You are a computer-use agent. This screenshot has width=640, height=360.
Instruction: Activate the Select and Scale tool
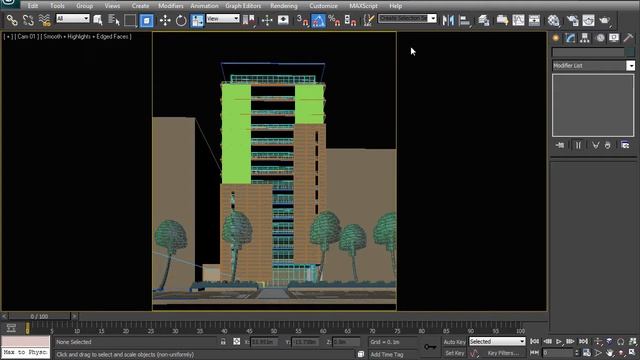(197, 20)
